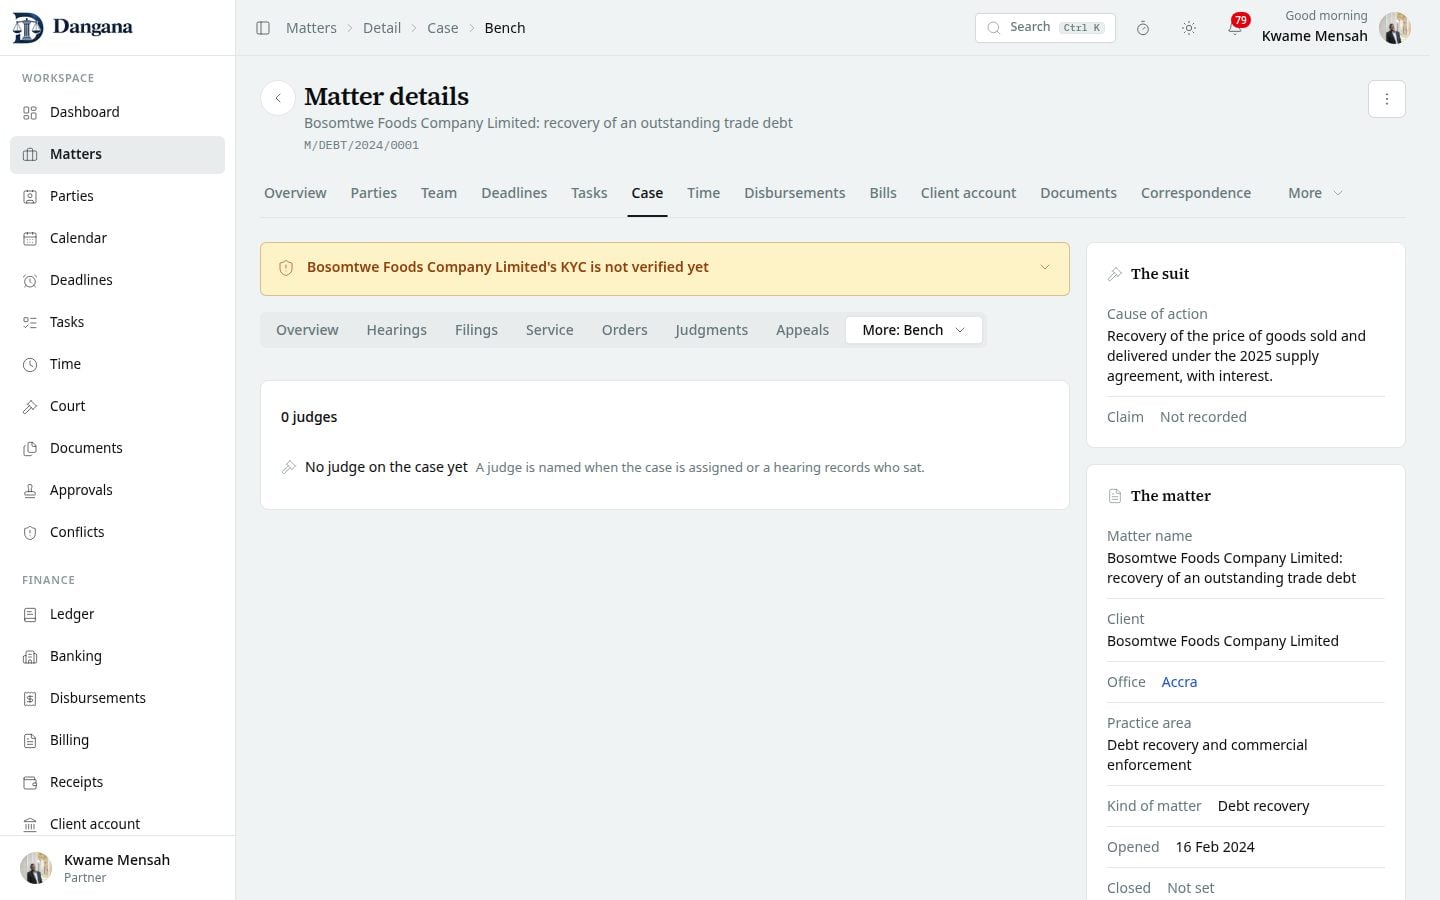Open Parties in sidebar

coord(117,196)
